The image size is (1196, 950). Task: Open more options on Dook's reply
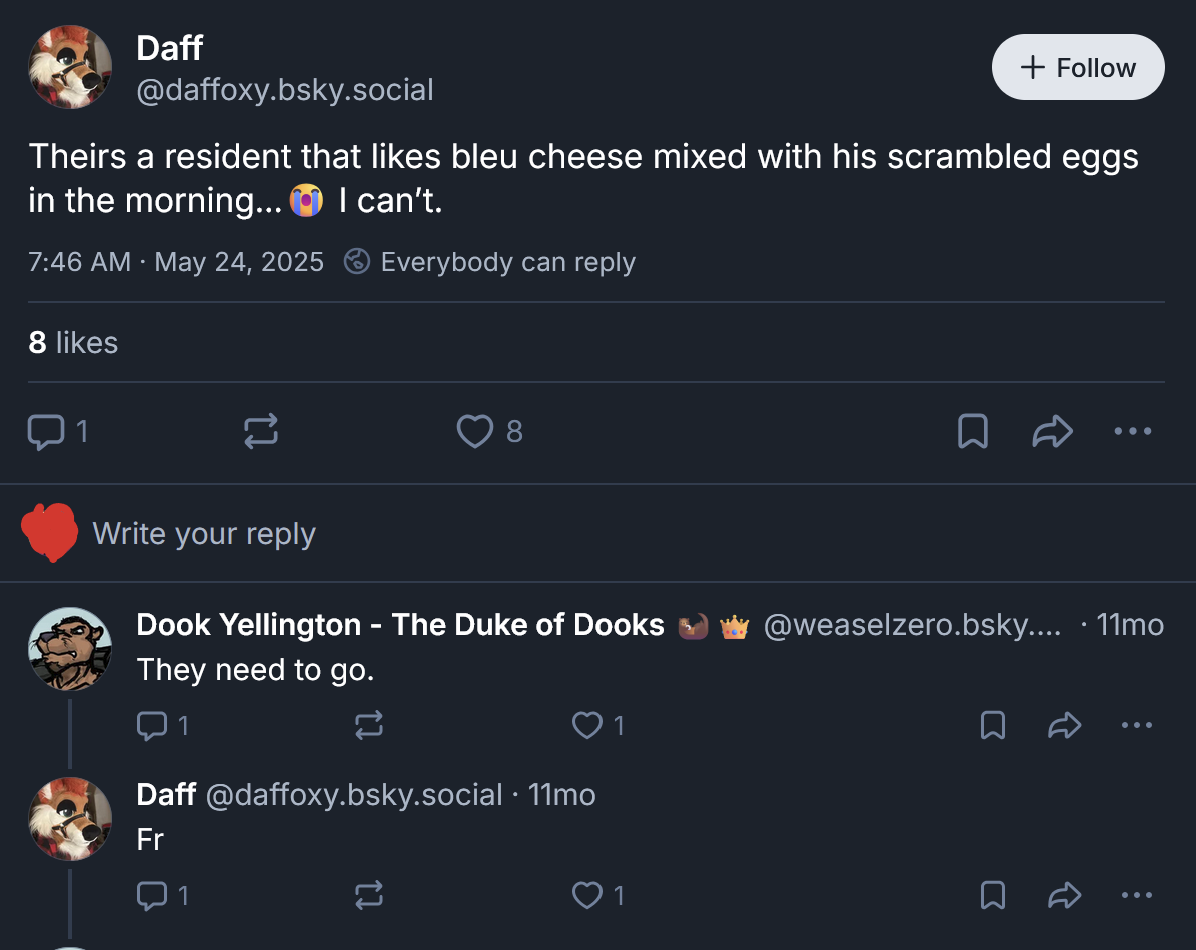pos(1137,725)
